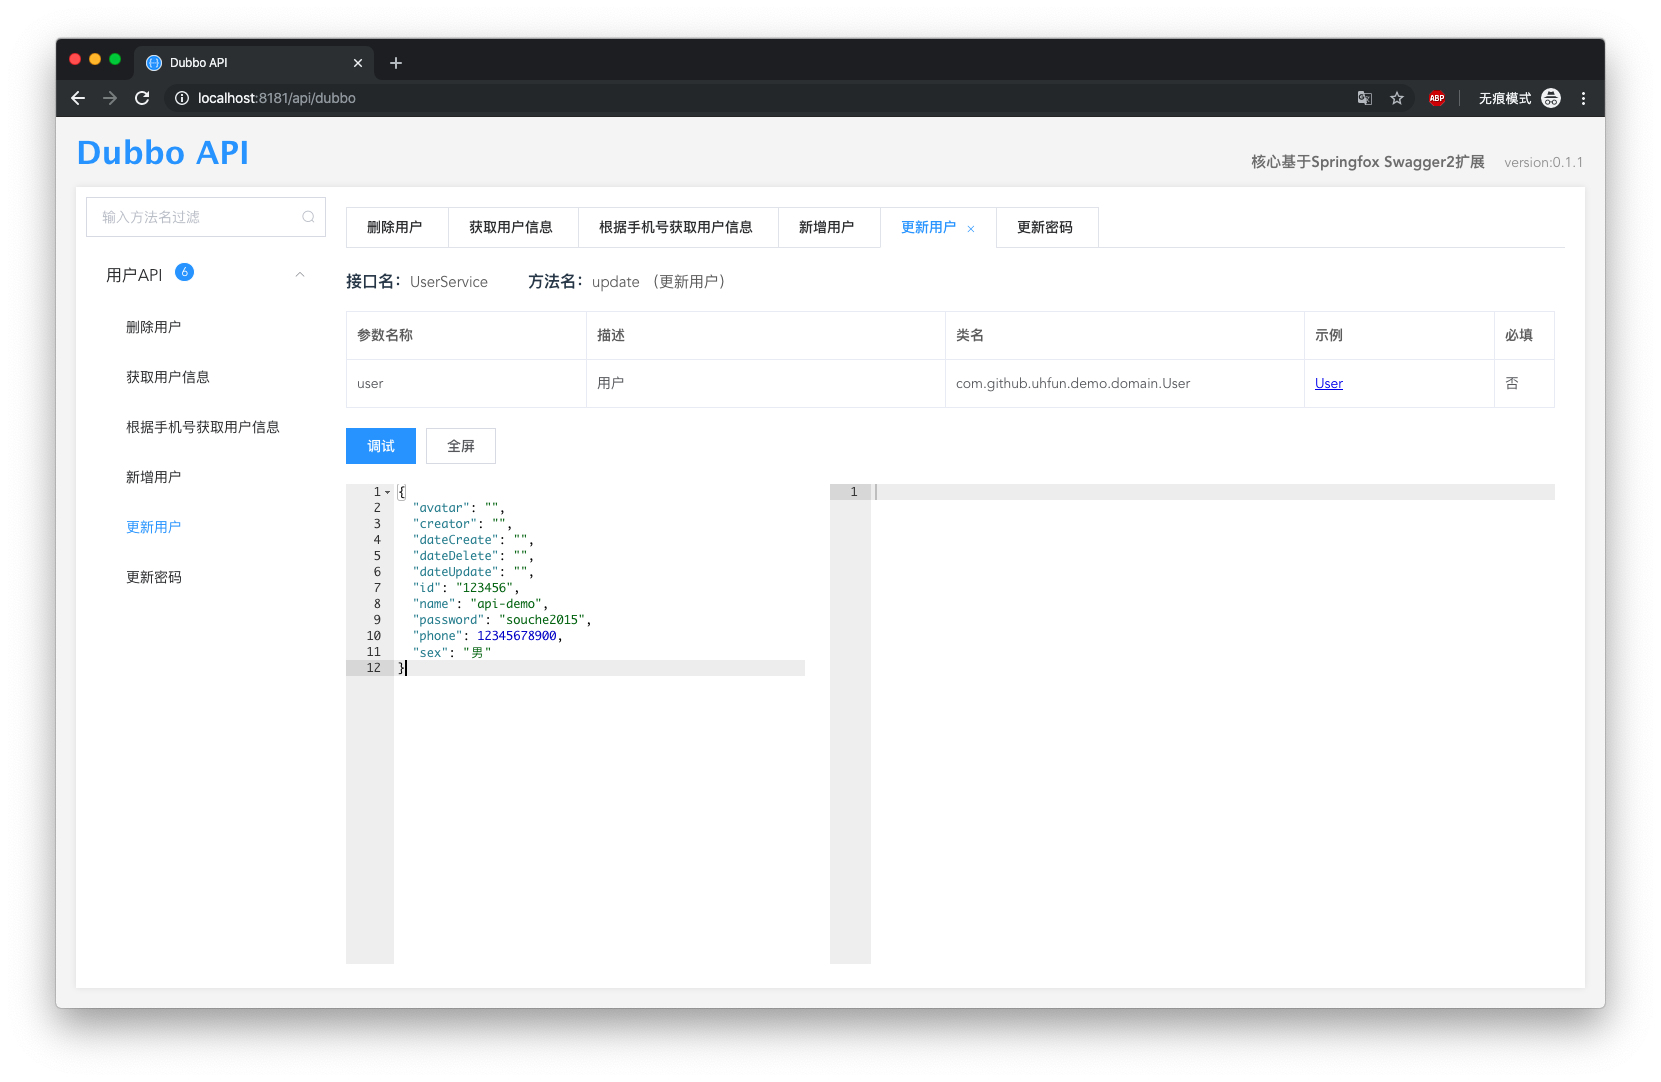Click the user parameter name cell
The image size is (1661, 1082).
466,383
